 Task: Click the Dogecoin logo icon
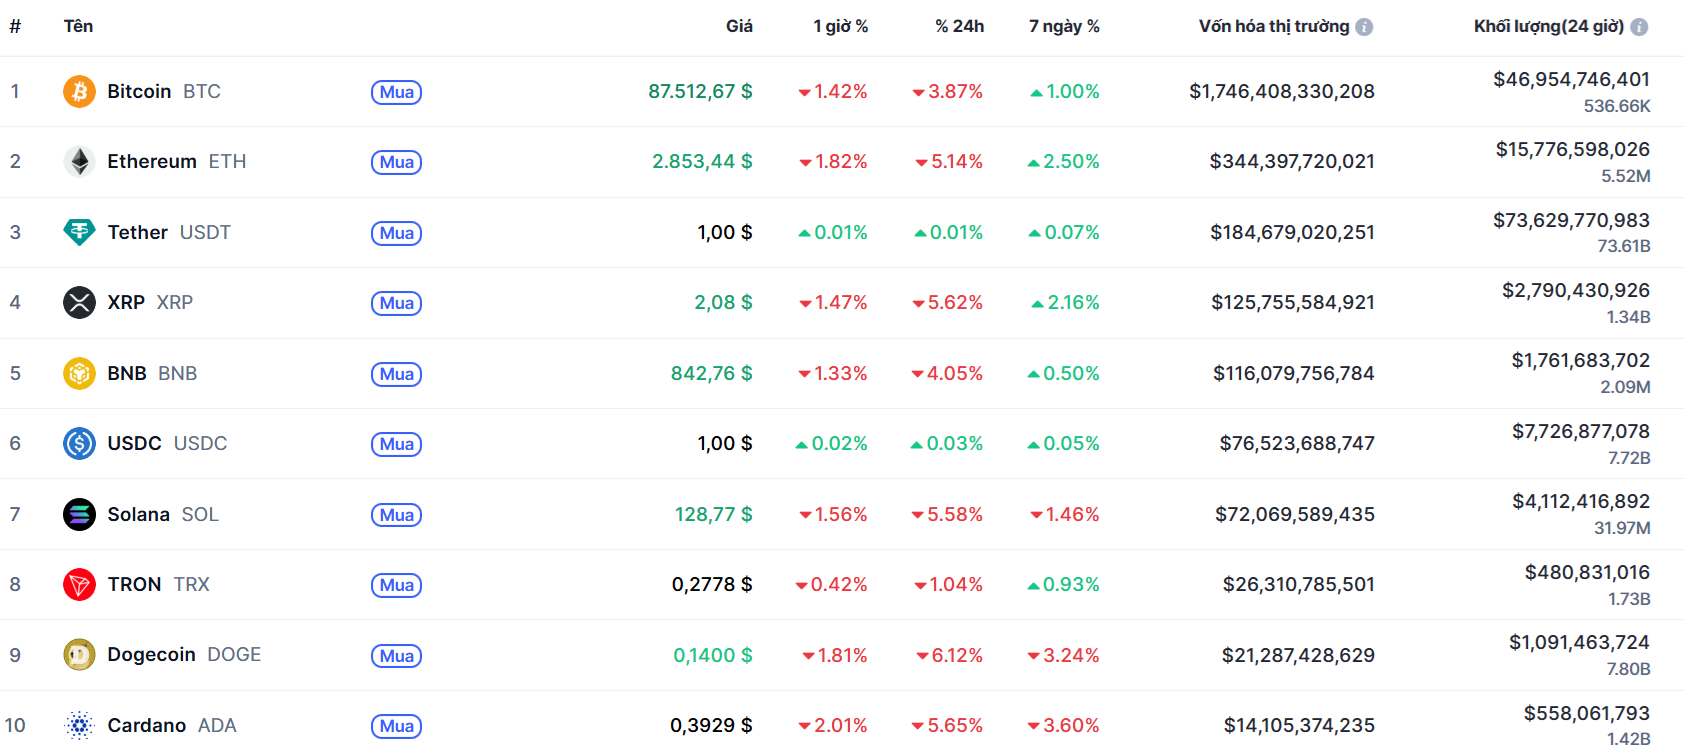click(79, 655)
